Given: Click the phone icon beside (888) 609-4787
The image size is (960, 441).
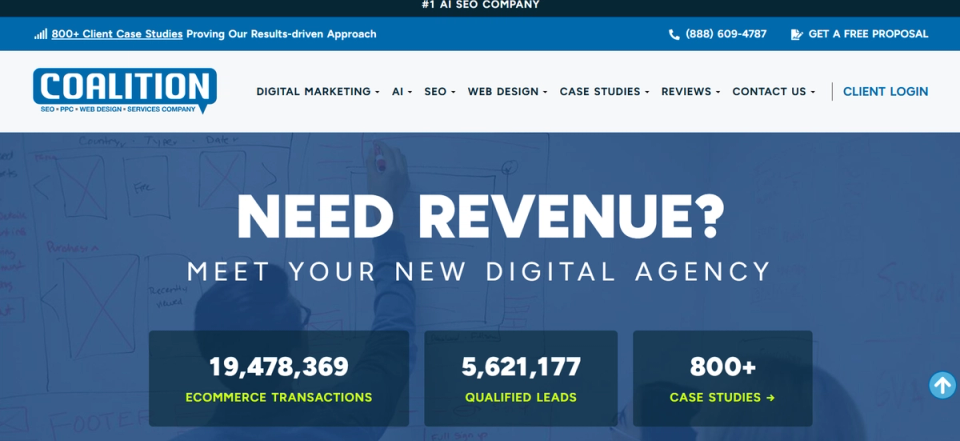Looking at the screenshot, I should point(674,34).
